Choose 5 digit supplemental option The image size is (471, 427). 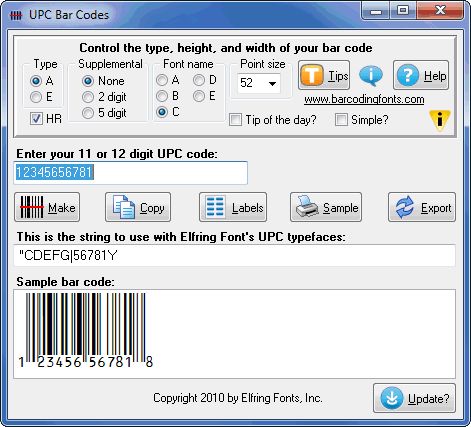[88, 113]
